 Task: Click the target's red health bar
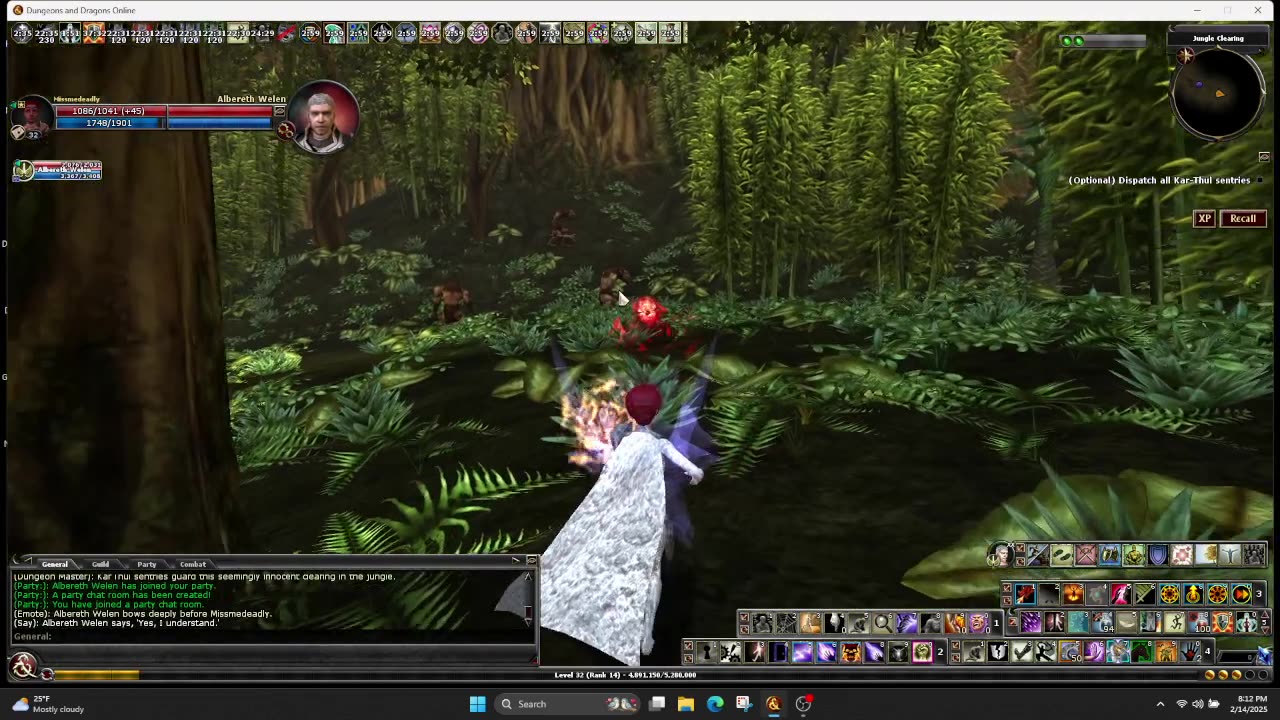[221, 111]
